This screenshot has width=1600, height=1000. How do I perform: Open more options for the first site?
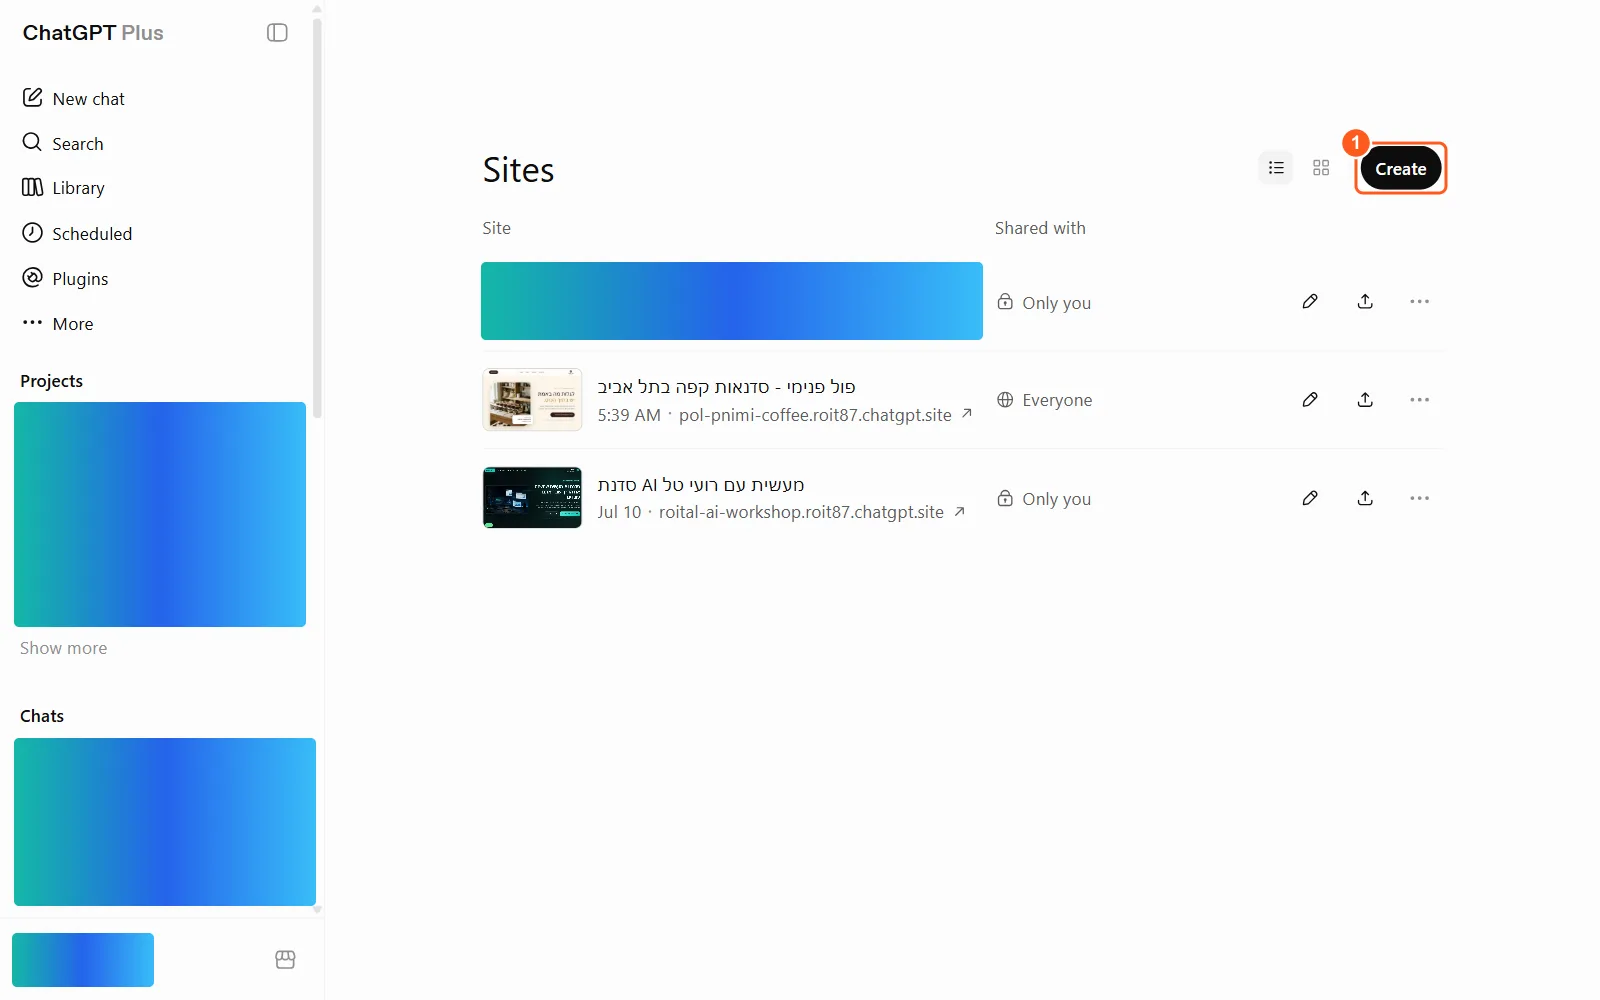[x=1419, y=302]
